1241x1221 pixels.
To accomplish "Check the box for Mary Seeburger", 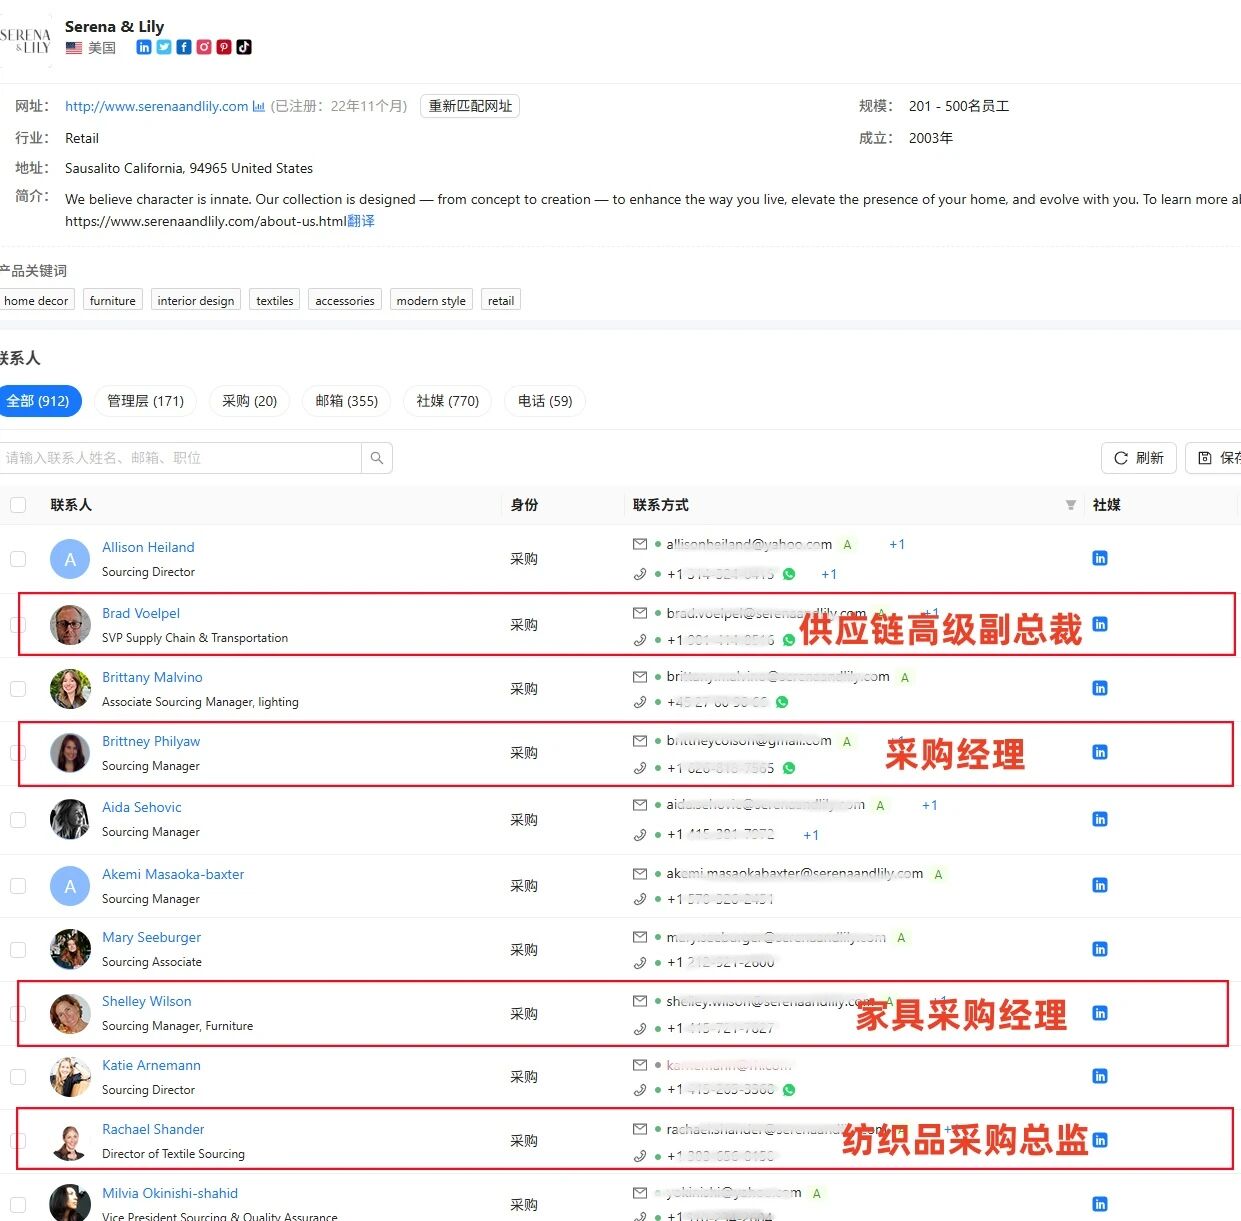I will click(x=18, y=950).
